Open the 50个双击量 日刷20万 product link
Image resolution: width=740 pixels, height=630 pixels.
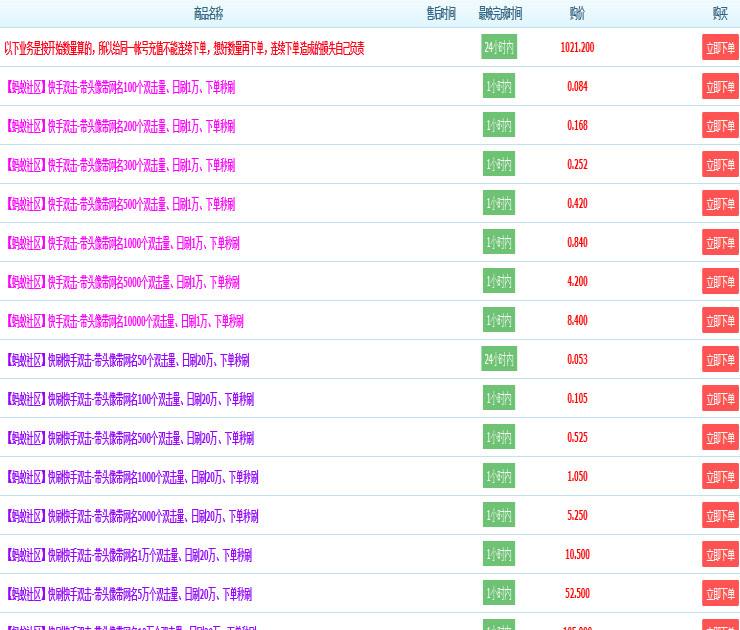click(127, 360)
